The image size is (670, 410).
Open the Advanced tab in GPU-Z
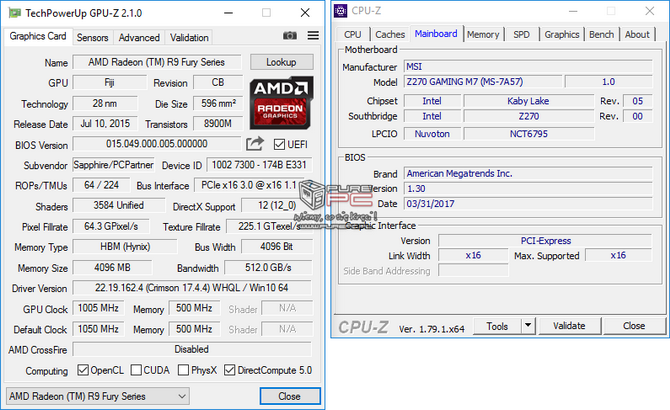[x=139, y=38]
